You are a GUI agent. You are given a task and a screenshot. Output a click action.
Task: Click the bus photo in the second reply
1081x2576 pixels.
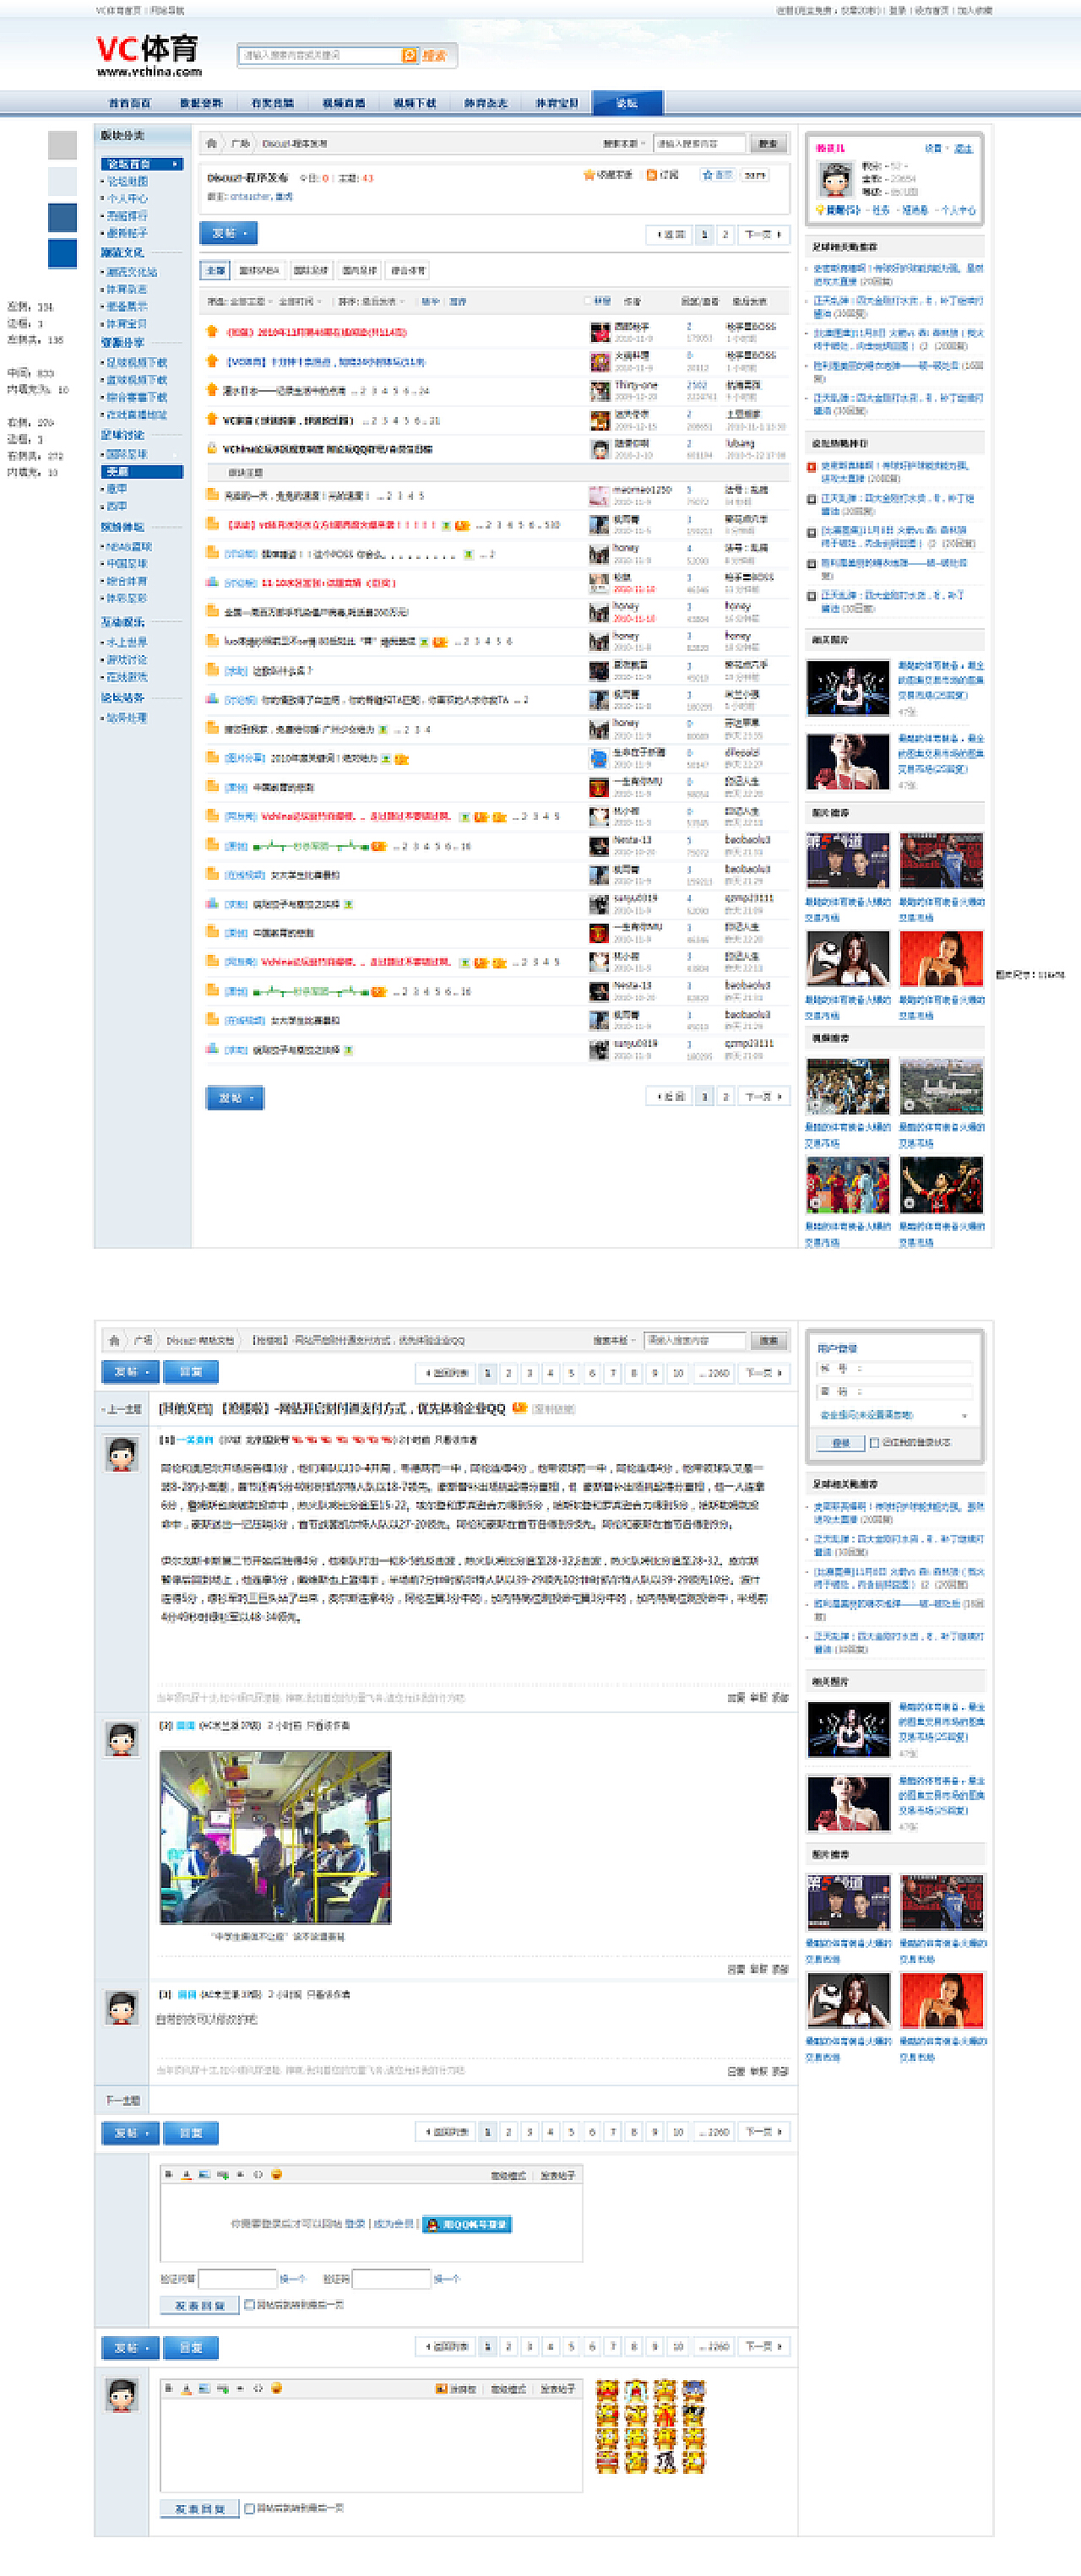pos(275,1837)
